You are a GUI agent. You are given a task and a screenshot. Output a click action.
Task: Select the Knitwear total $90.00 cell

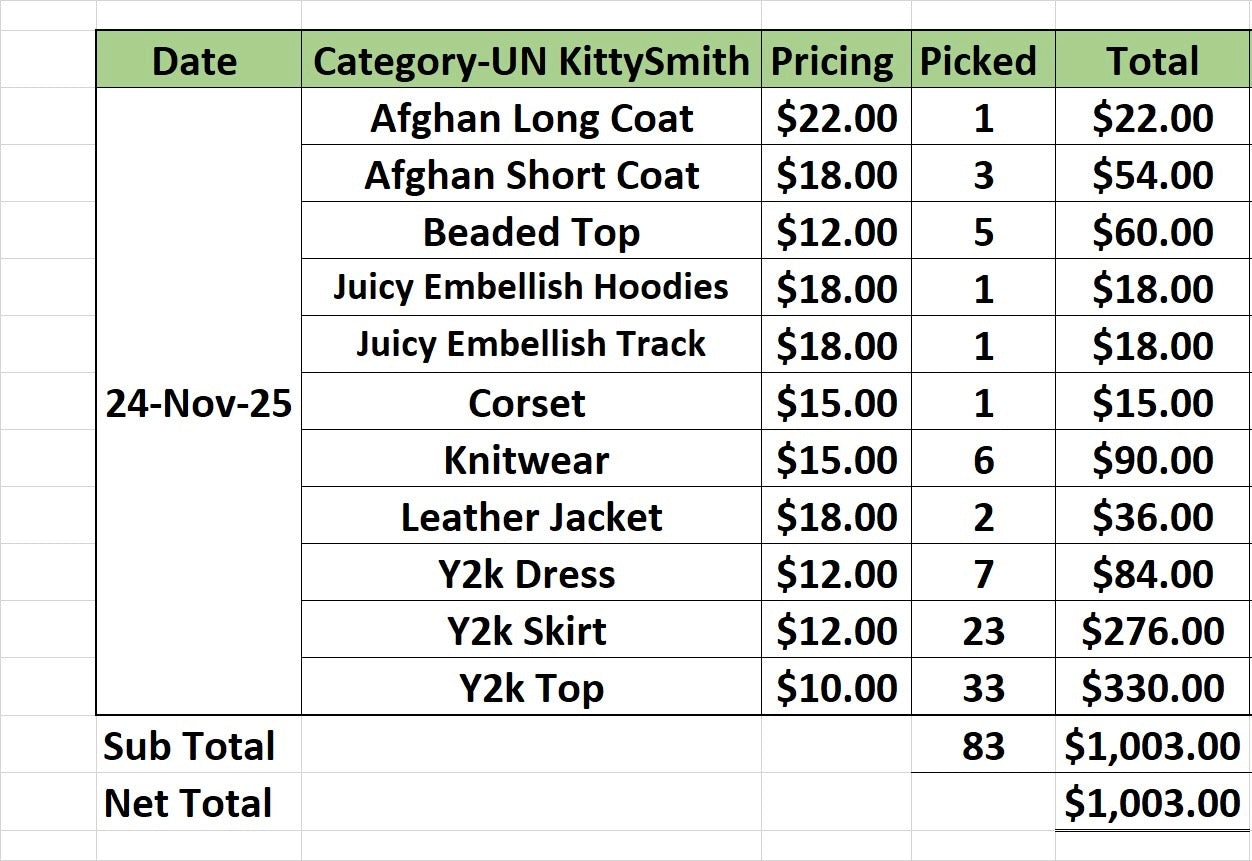click(1153, 459)
